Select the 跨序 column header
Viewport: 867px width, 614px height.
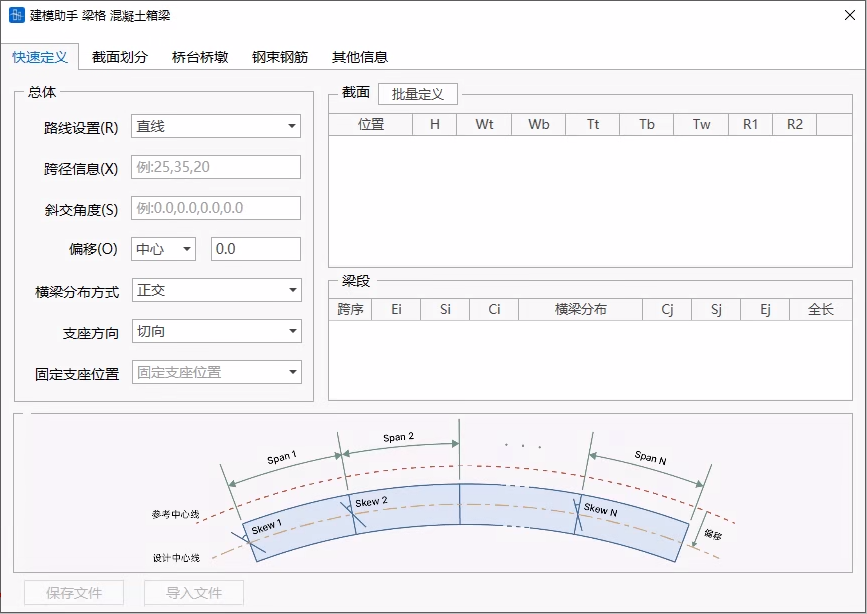coord(350,309)
